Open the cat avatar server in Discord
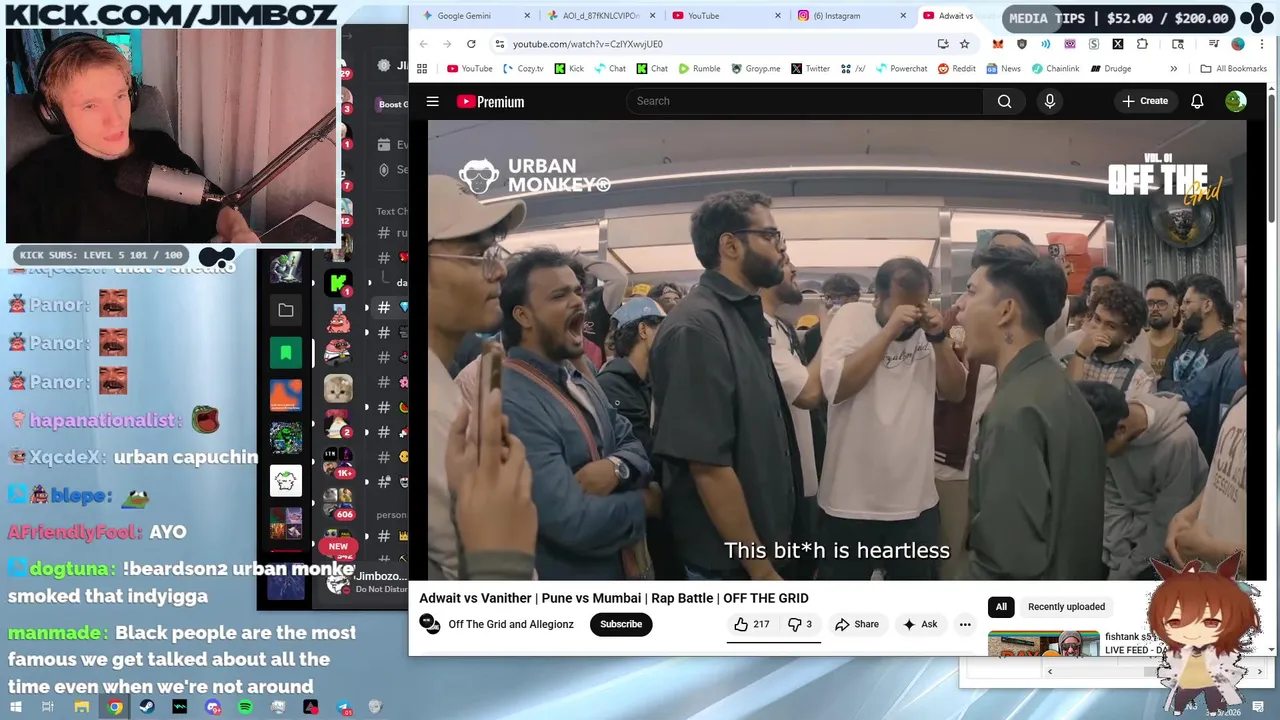The height and width of the screenshot is (720, 1280). click(x=338, y=387)
